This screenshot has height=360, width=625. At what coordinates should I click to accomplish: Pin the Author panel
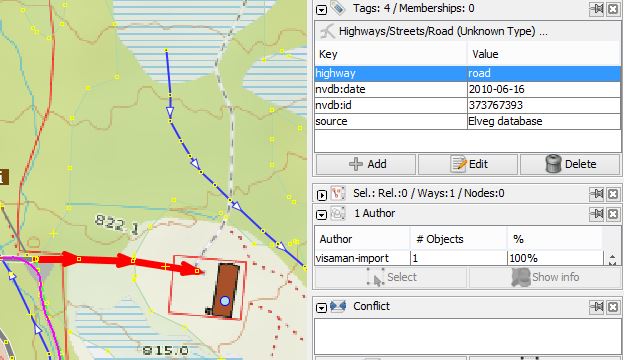[596, 214]
